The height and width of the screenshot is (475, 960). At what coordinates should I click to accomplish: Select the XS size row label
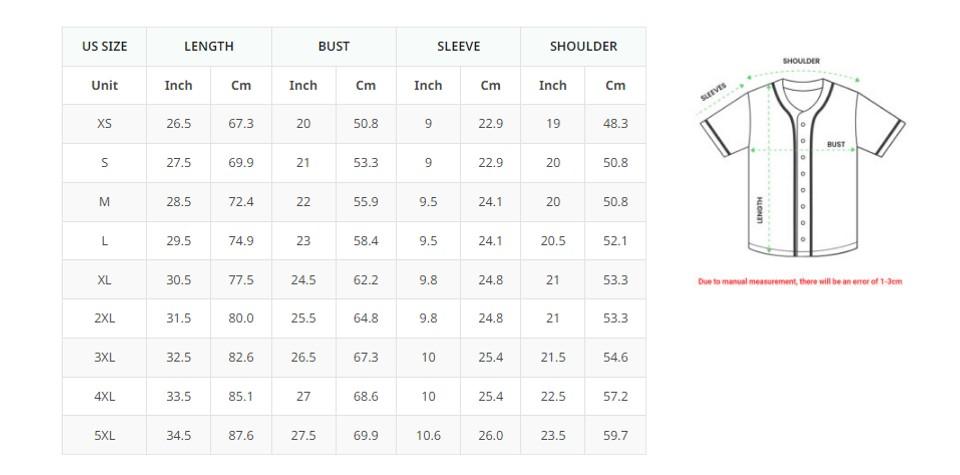click(105, 124)
